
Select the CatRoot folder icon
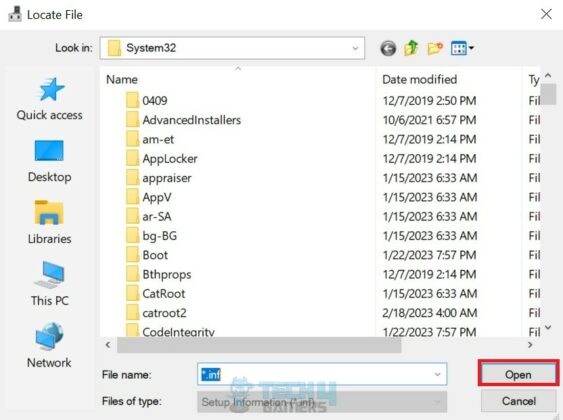tap(132, 294)
